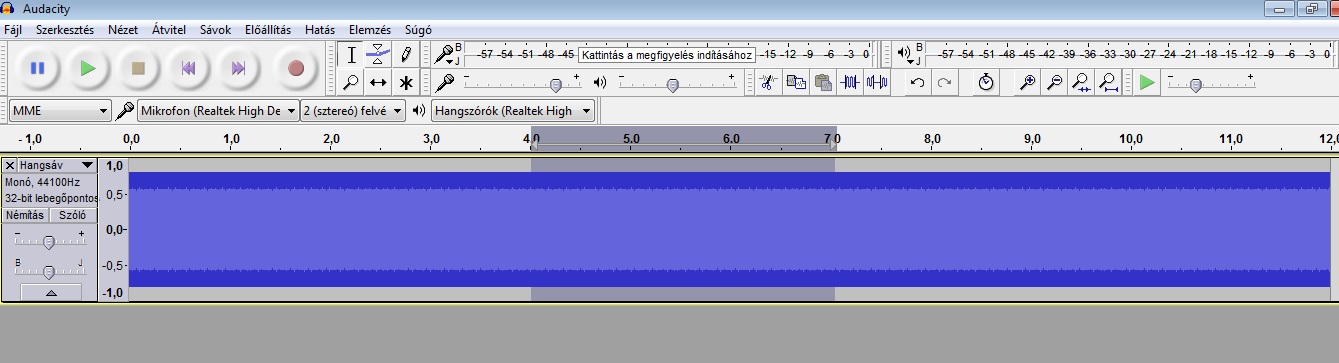Open the 2 (sztereó) channels dropdown

tap(353, 111)
